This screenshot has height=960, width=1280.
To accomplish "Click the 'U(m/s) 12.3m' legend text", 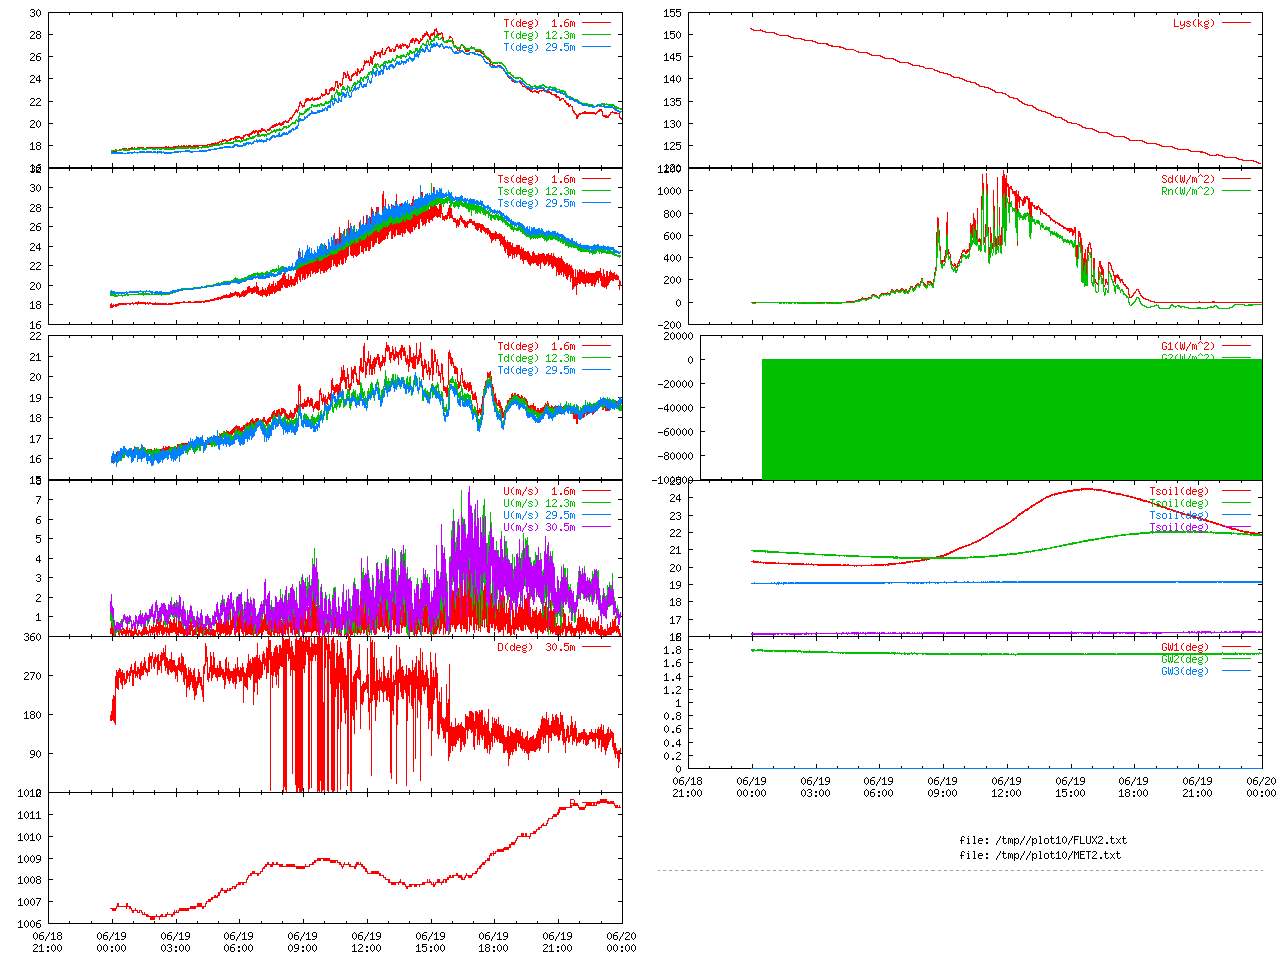I will (x=539, y=504).
